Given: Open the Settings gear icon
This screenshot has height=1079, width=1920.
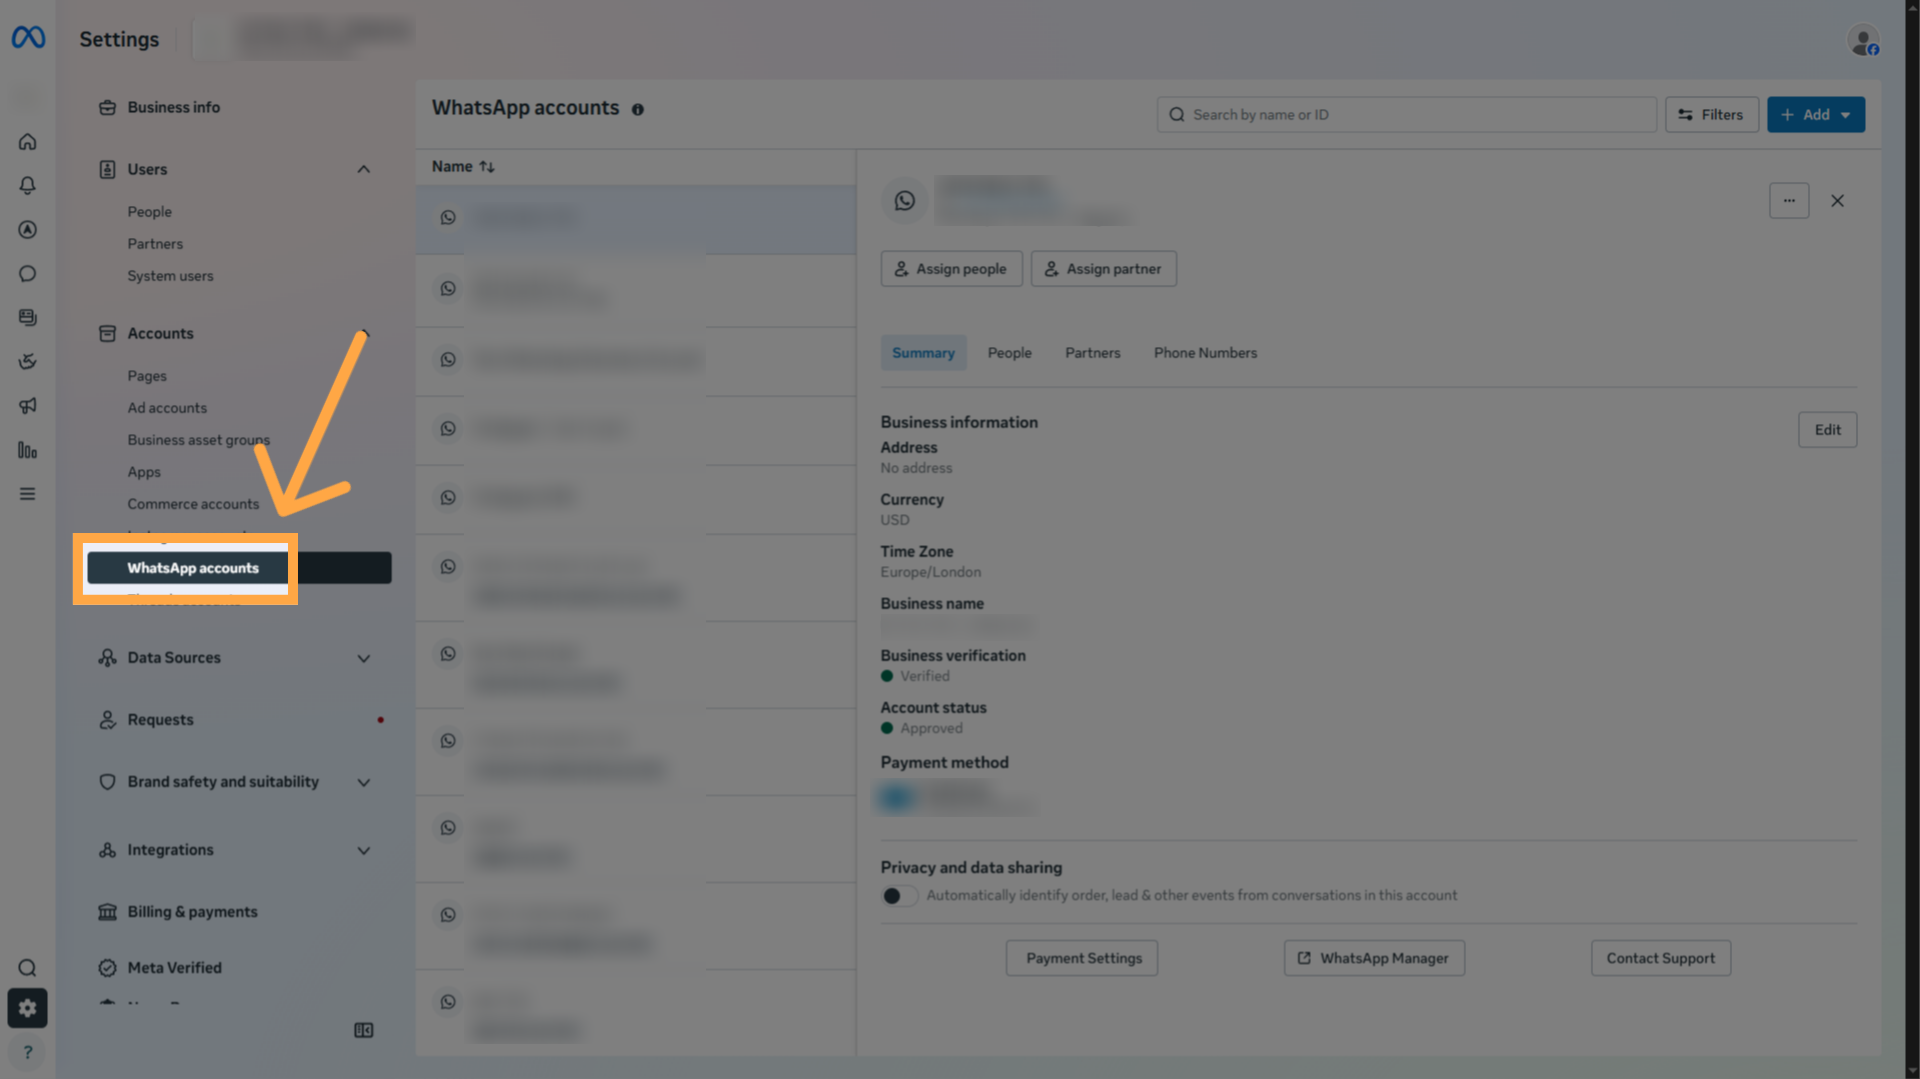Looking at the screenshot, I should (x=28, y=1008).
